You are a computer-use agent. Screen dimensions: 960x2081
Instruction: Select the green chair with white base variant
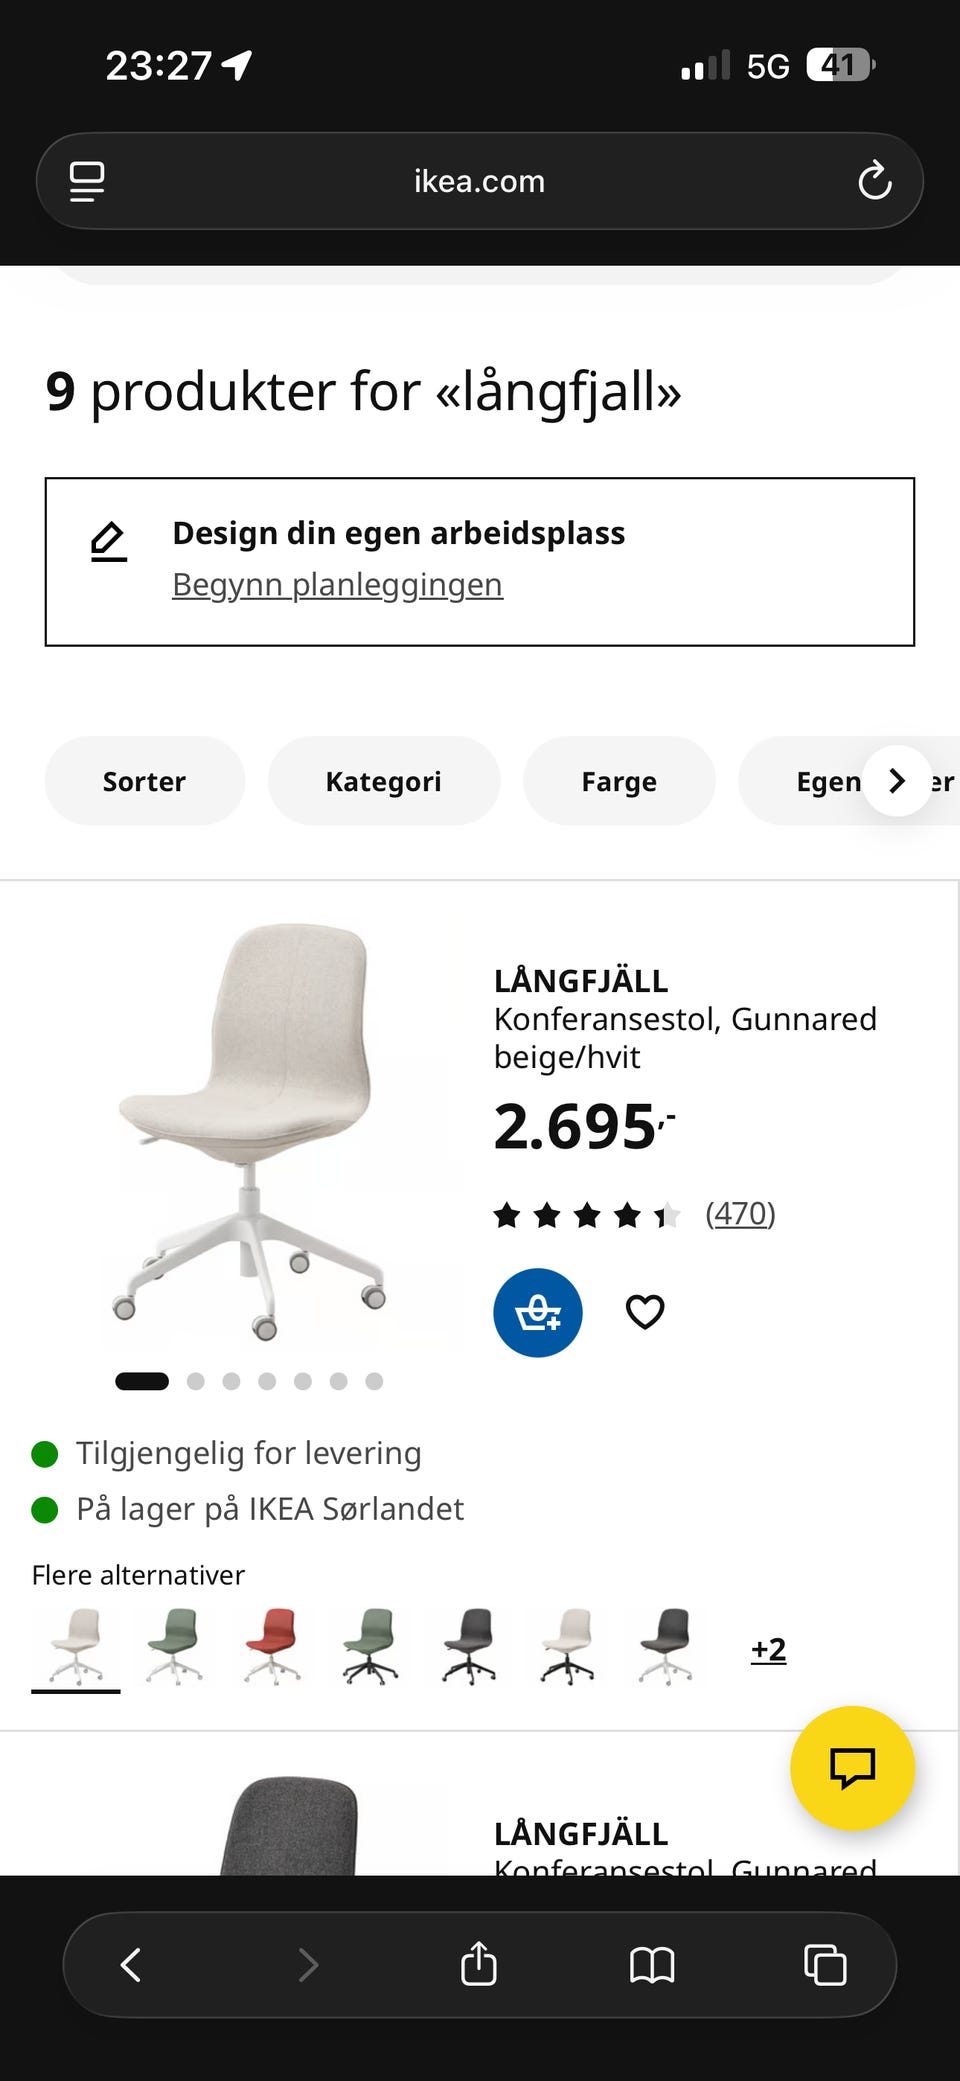[x=174, y=1647]
